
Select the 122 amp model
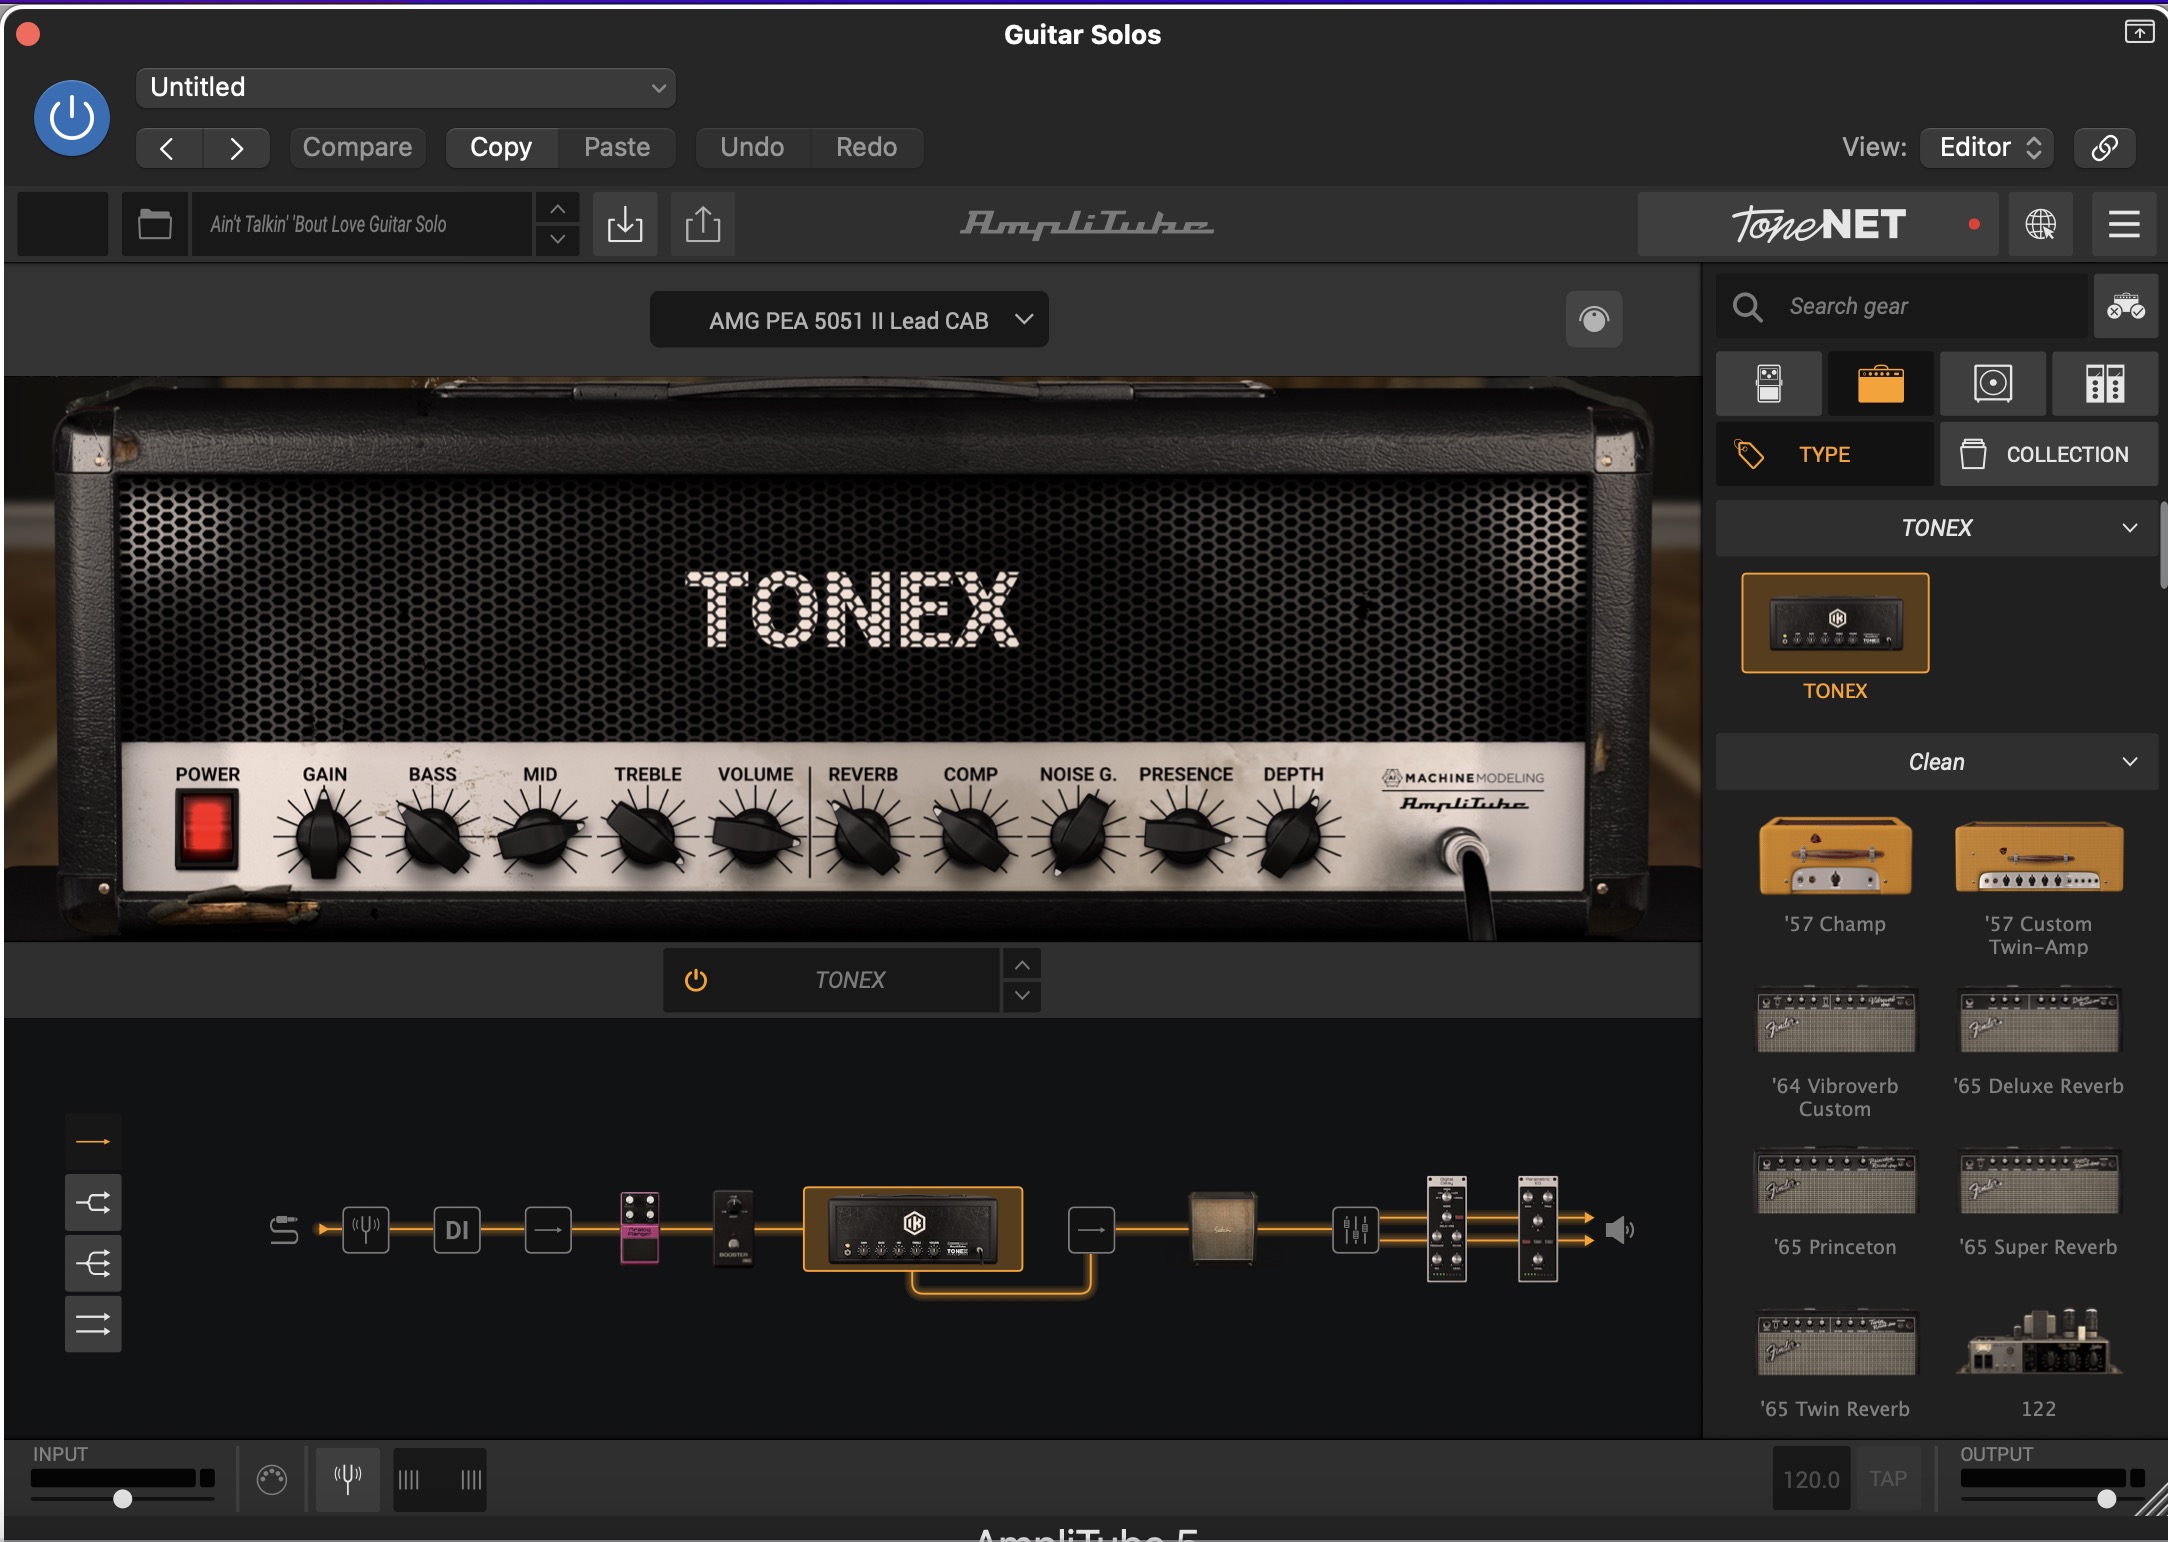click(x=2039, y=1343)
